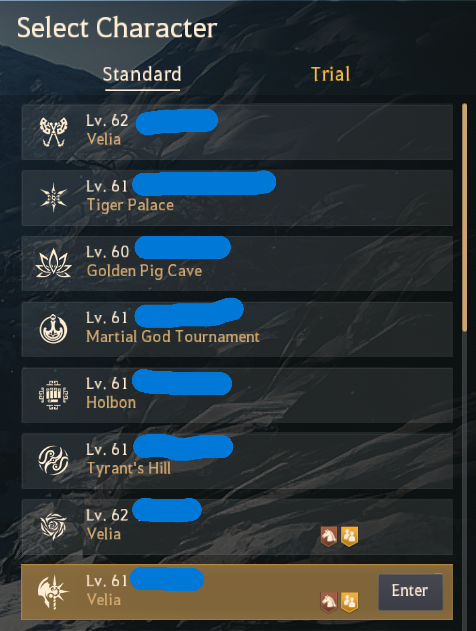Screen dimensions: 476x631
Task: Click the swirl class icon beside Tyrant's Hill
Action: (54, 460)
